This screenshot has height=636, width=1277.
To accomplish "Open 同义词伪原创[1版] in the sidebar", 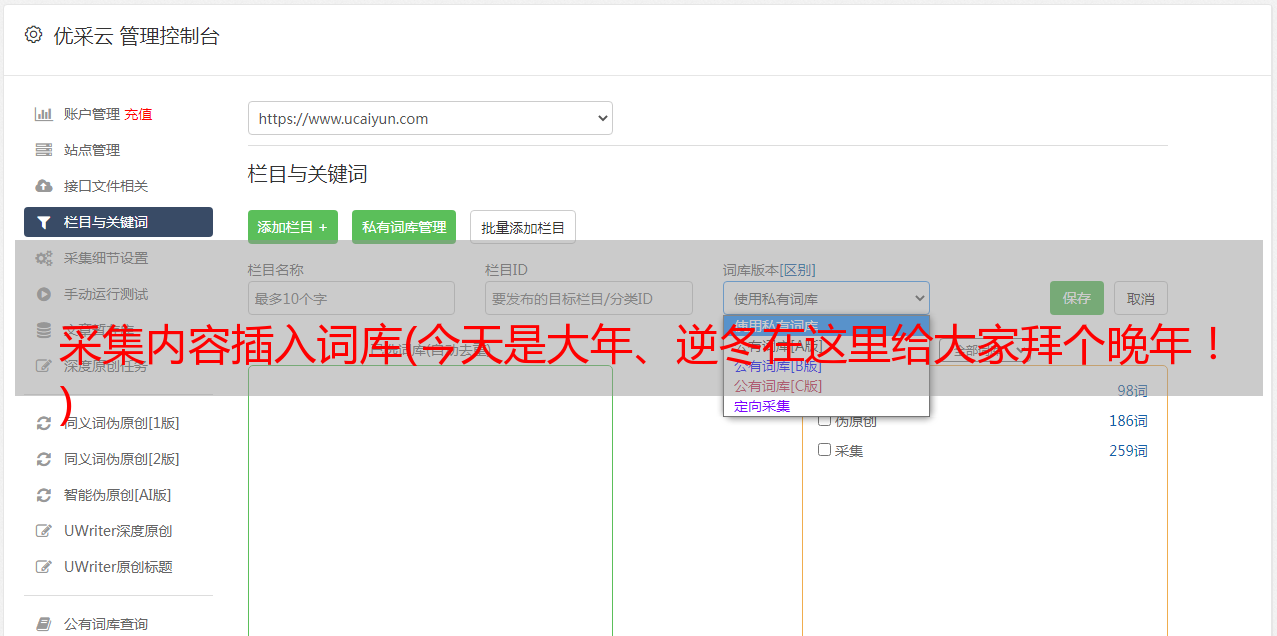I will 122,423.
